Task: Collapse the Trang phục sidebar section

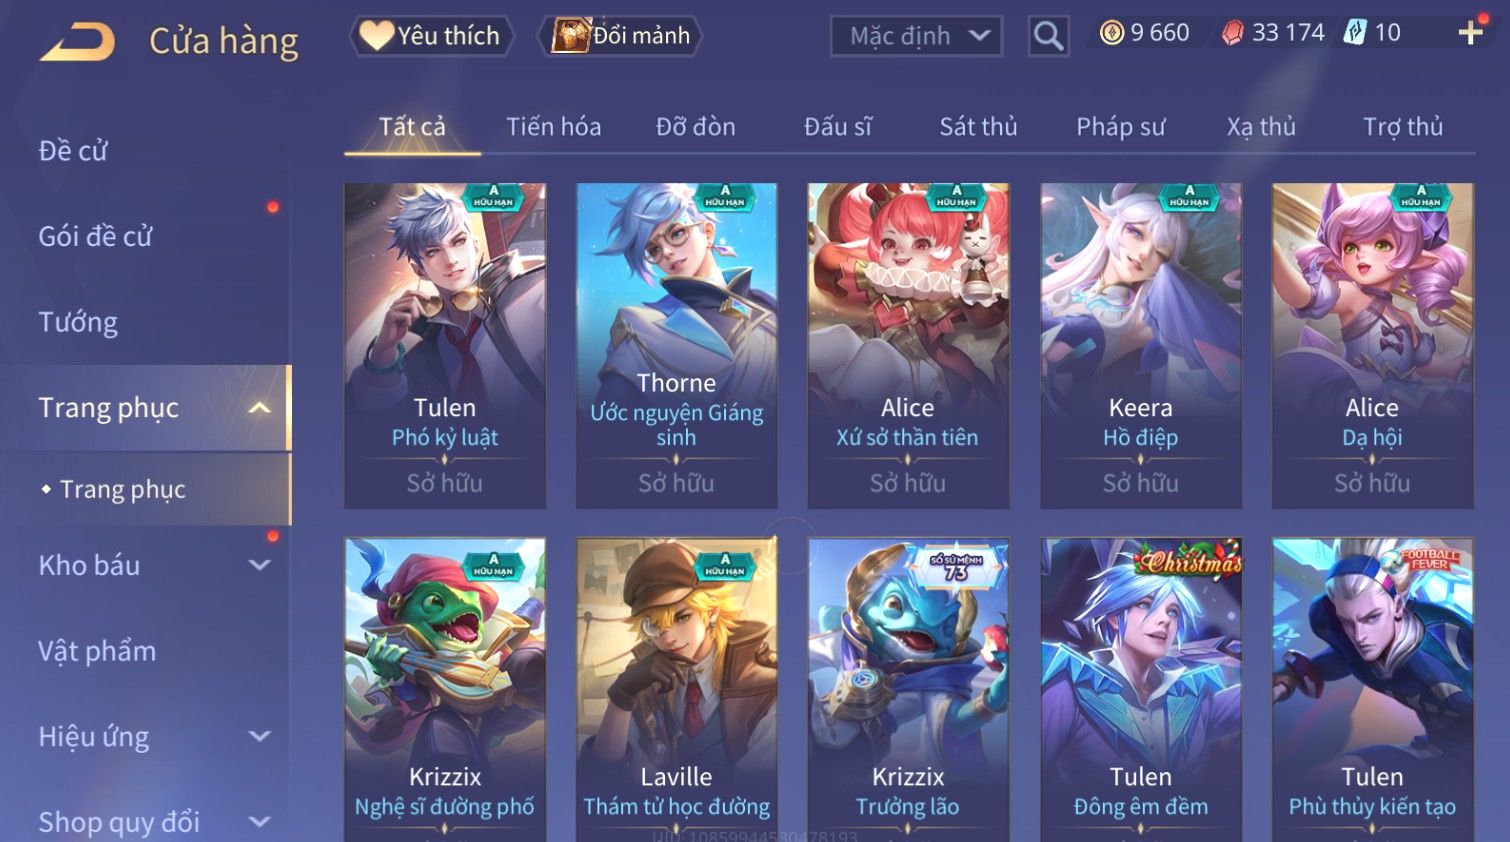Action: 259,408
